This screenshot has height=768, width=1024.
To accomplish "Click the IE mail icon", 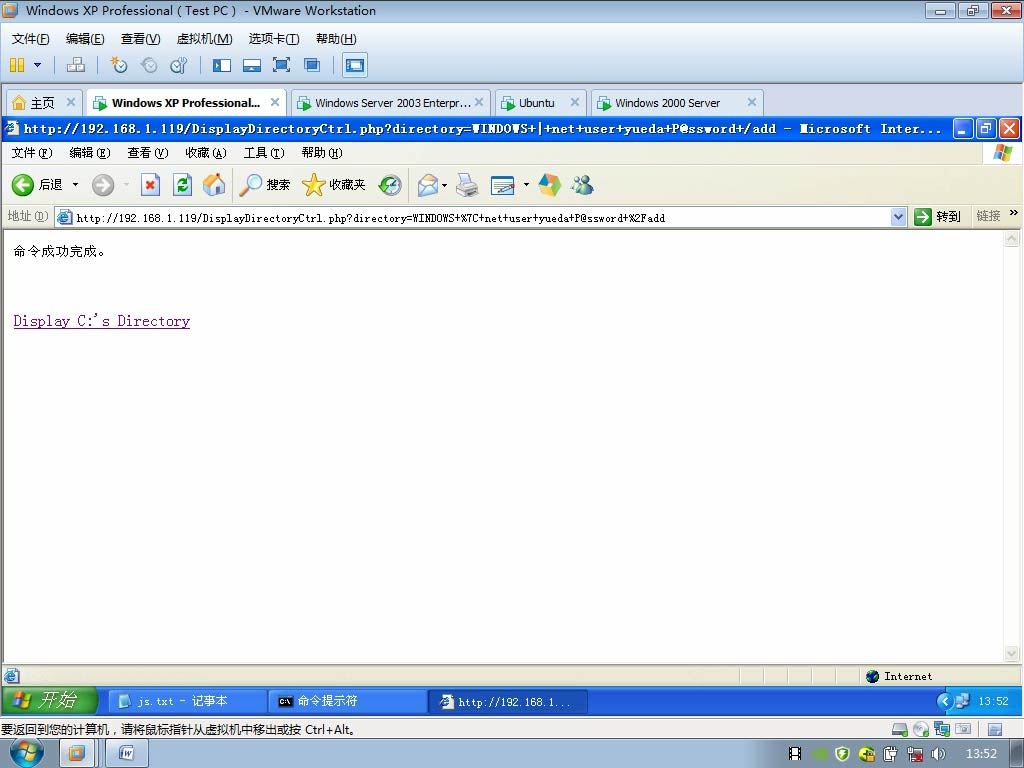I will coord(428,185).
